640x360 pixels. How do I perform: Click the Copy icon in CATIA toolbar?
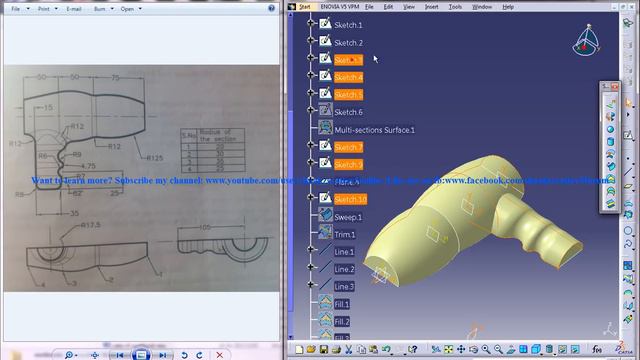[x=361, y=349]
